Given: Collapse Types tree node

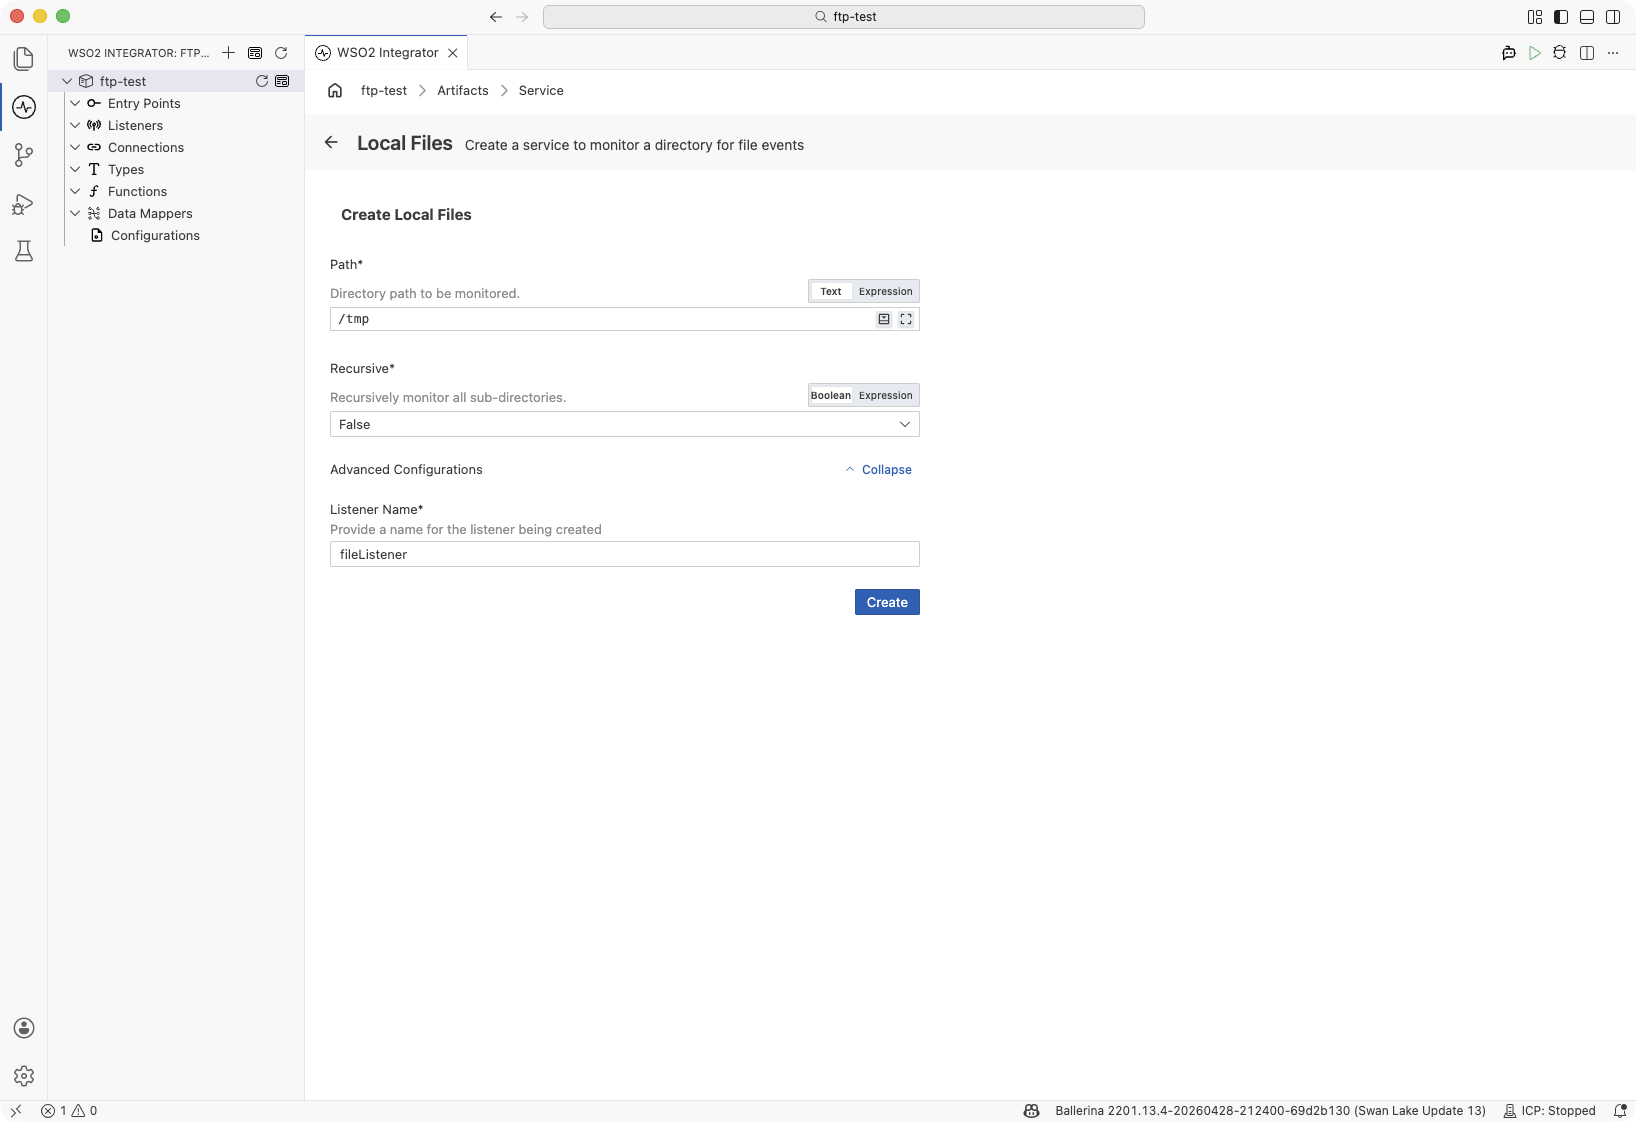Looking at the screenshot, I should pos(75,169).
